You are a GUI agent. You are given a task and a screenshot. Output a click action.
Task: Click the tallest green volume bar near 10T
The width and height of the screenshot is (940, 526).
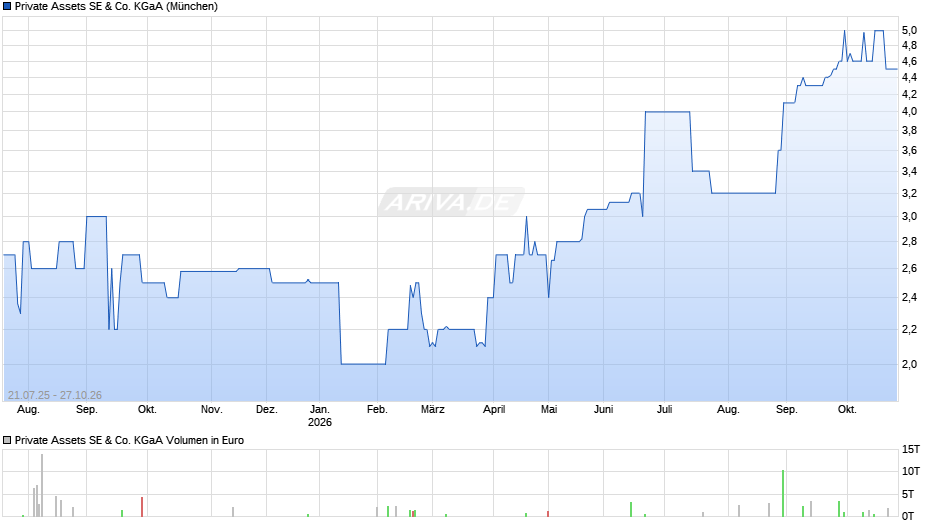pos(783,494)
